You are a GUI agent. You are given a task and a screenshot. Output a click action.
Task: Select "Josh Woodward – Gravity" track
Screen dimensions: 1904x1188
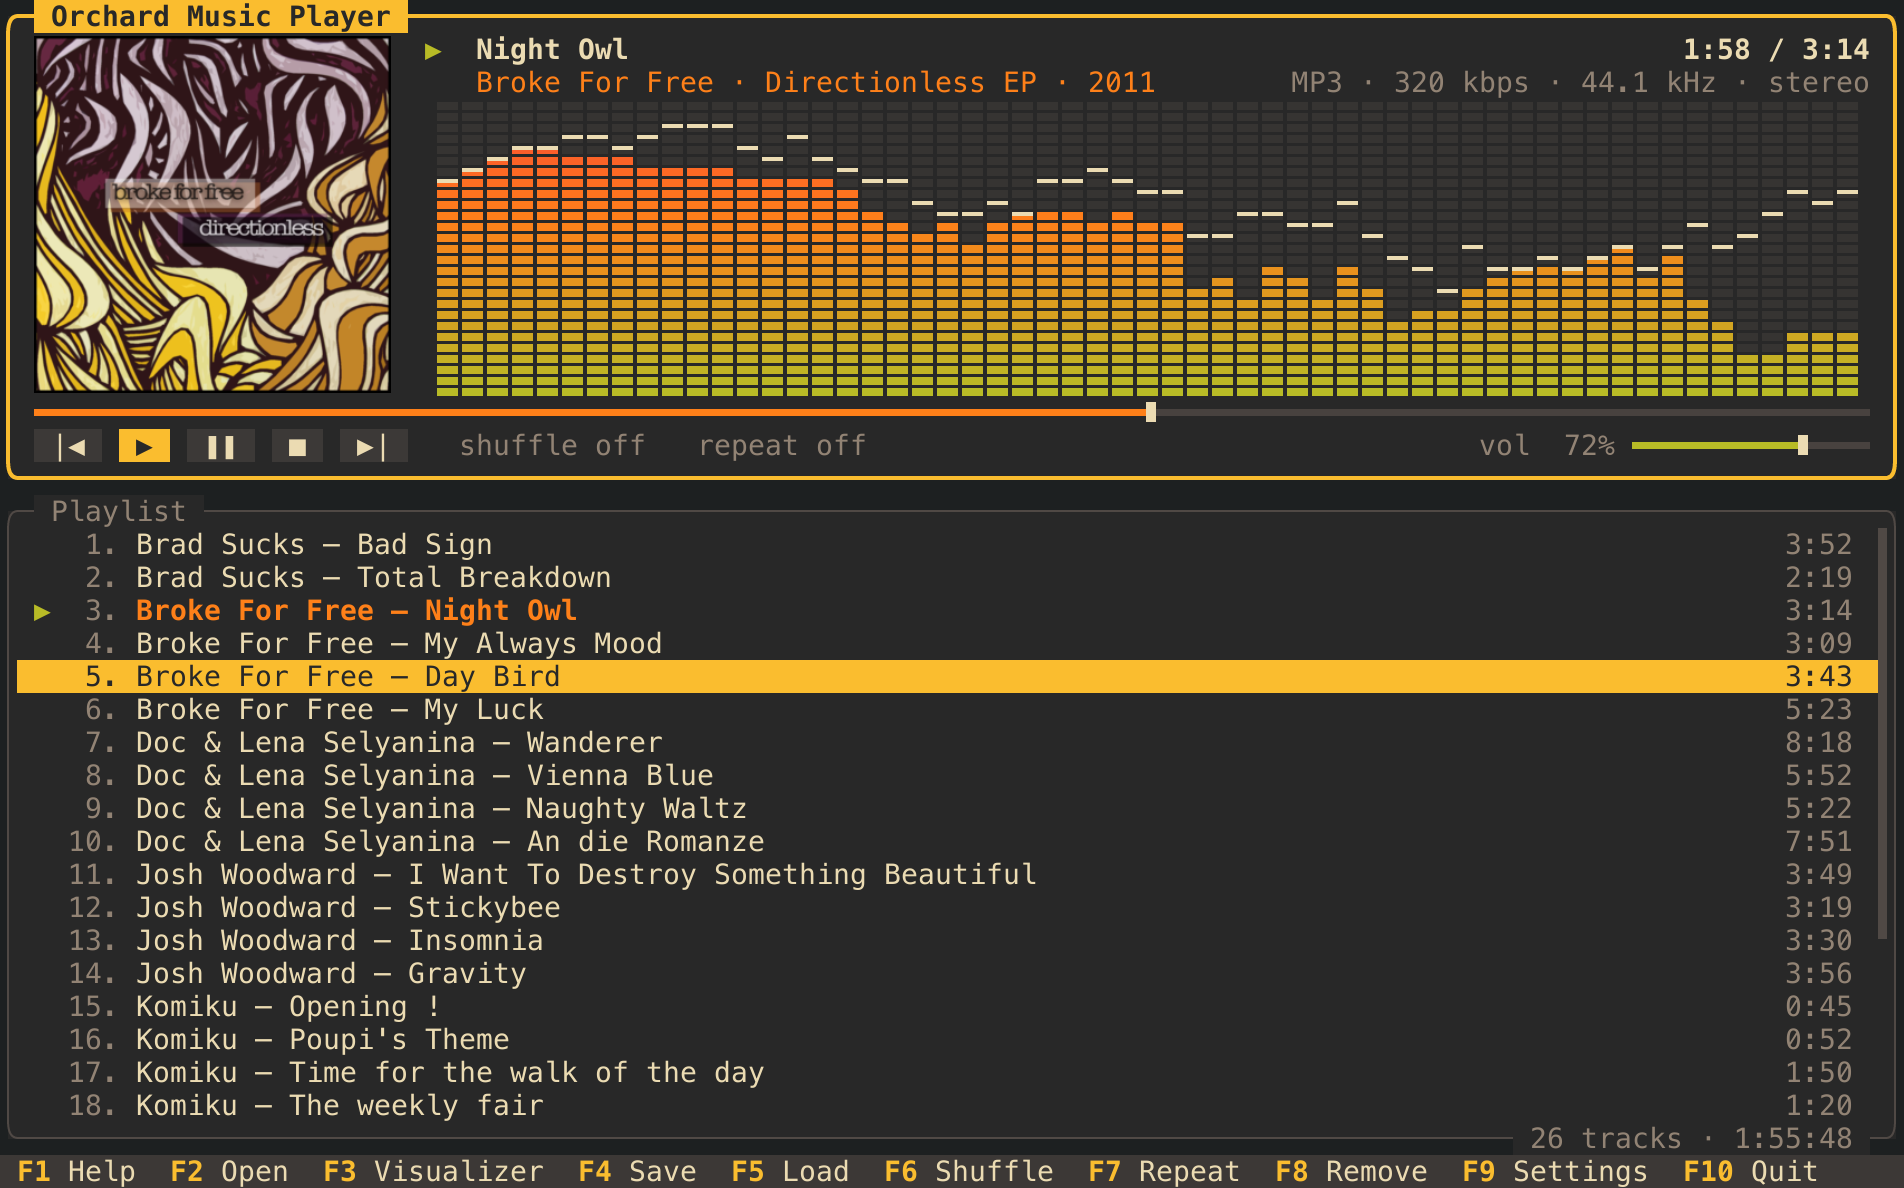click(947, 974)
